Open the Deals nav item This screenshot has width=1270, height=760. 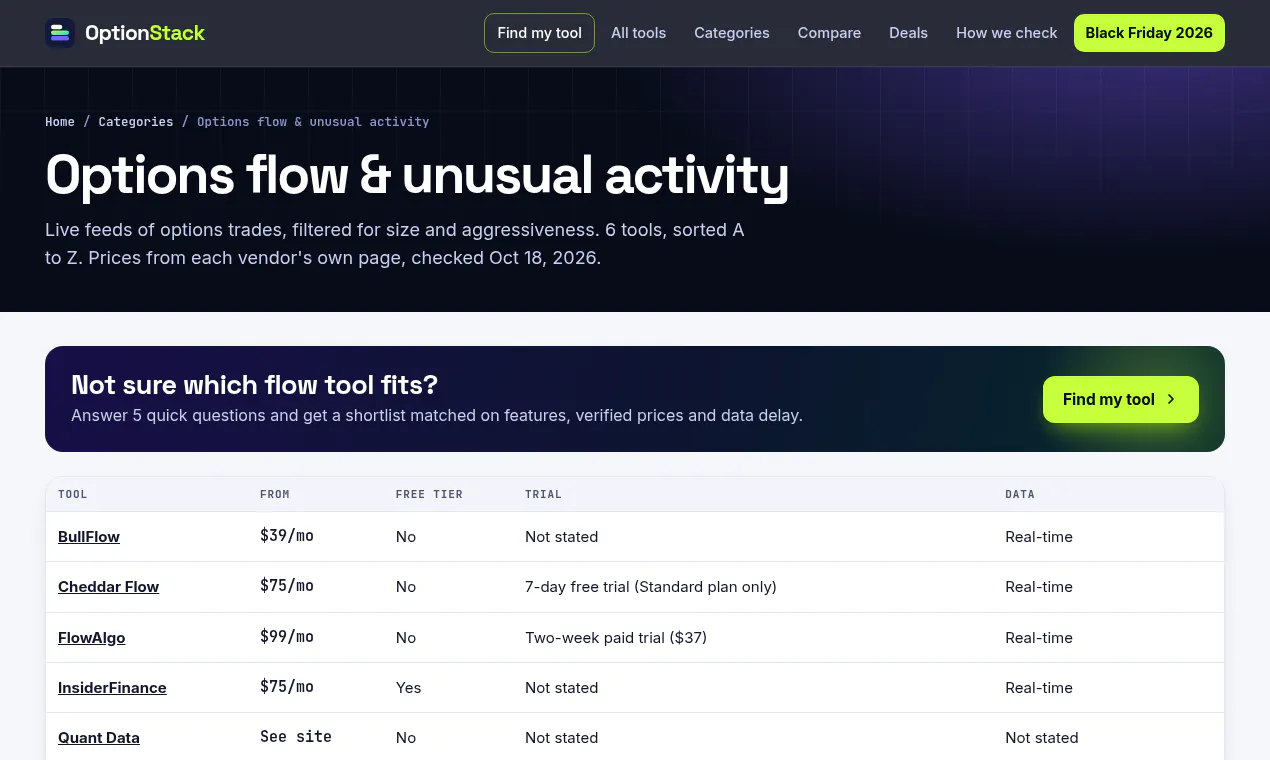908,33
